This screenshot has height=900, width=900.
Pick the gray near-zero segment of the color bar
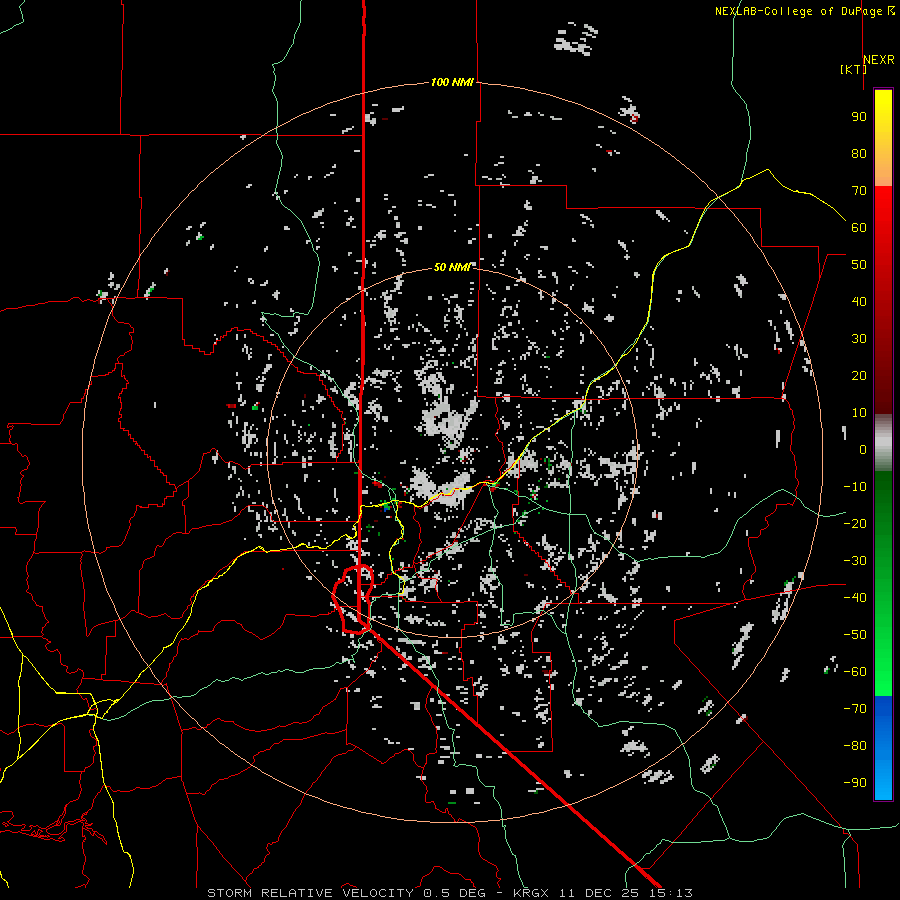[883, 443]
